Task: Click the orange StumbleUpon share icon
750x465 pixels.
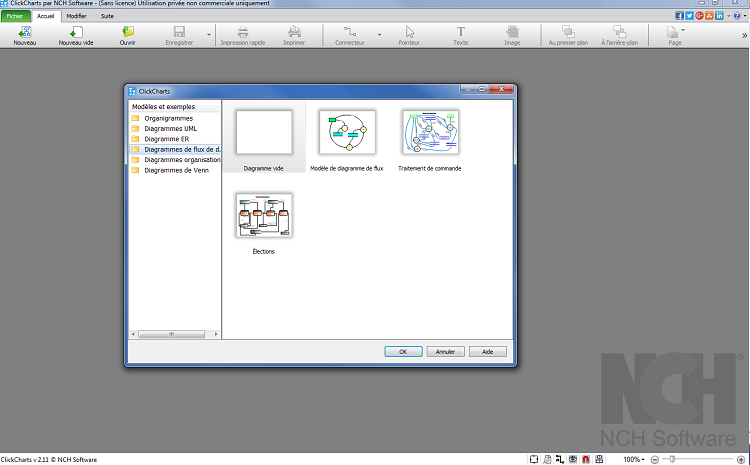Action: point(709,16)
